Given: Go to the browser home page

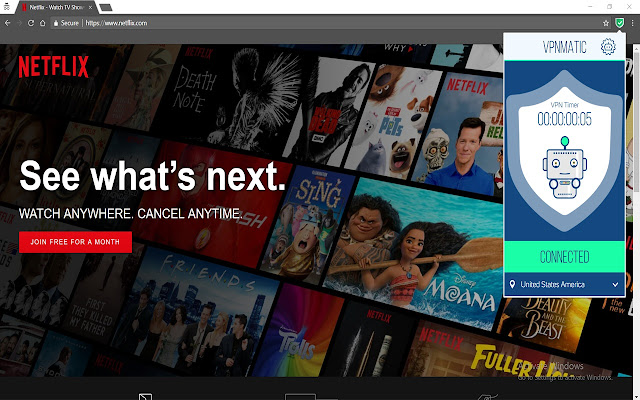Looking at the screenshot, I should pyautogui.click(x=42, y=23).
